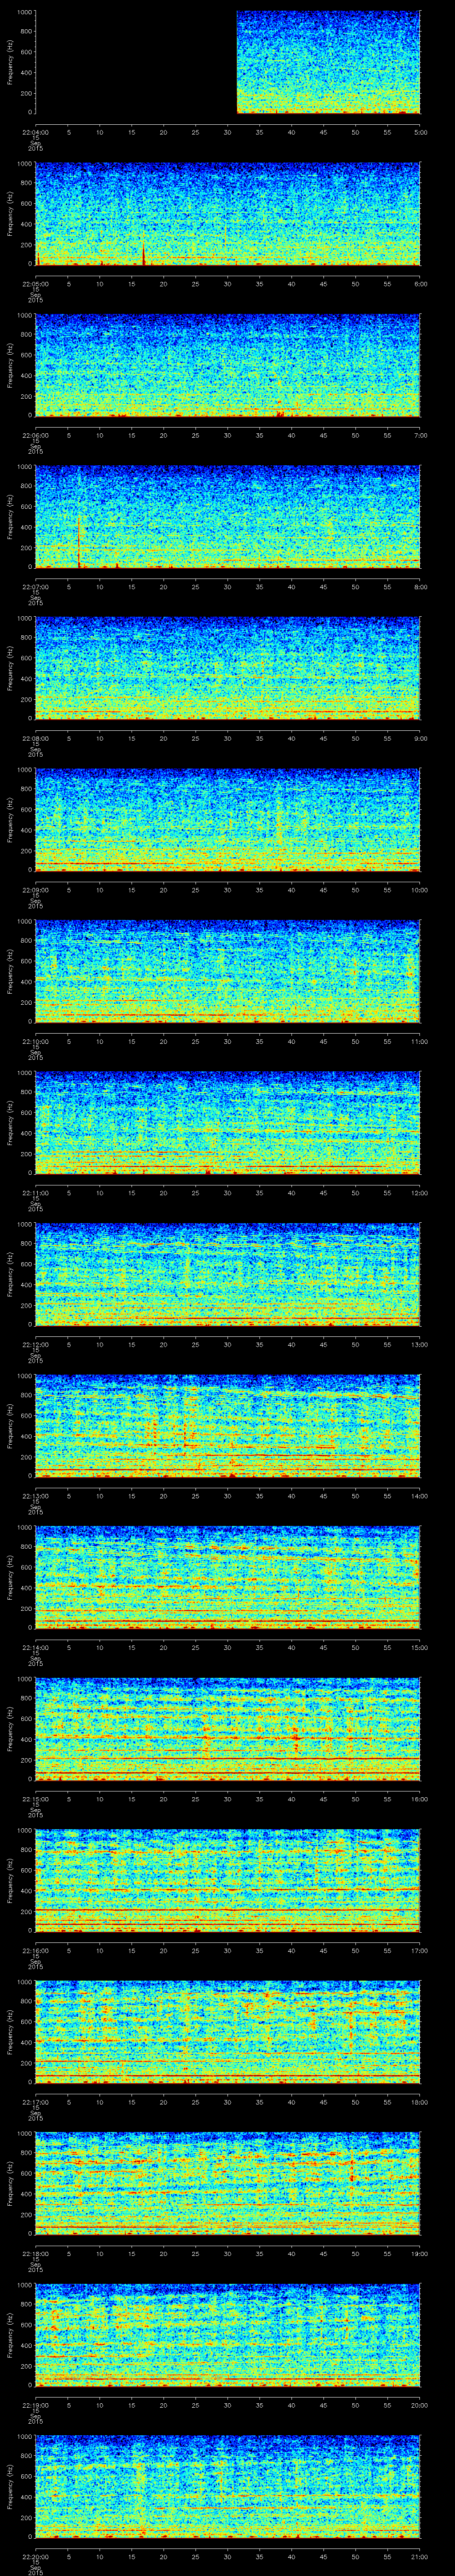Image resolution: width=455 pixels, height=2576 pixels.
Task: Click the 9:00 end time label
Action: pyautogui.click(x=420, y=737)
